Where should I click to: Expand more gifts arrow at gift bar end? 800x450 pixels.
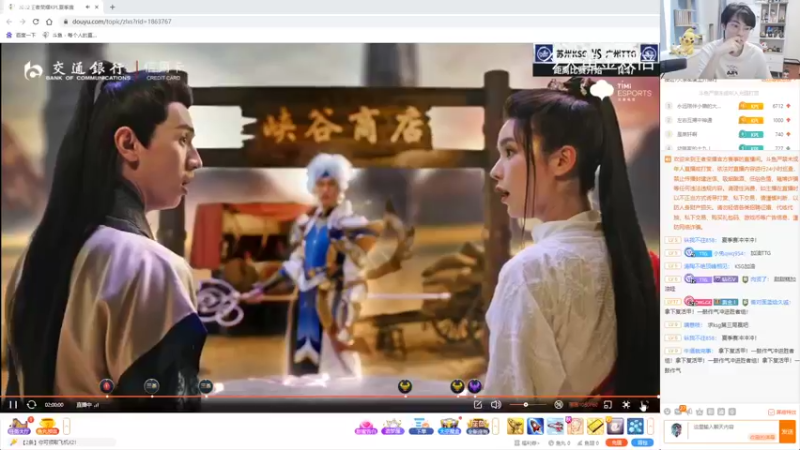651,426
